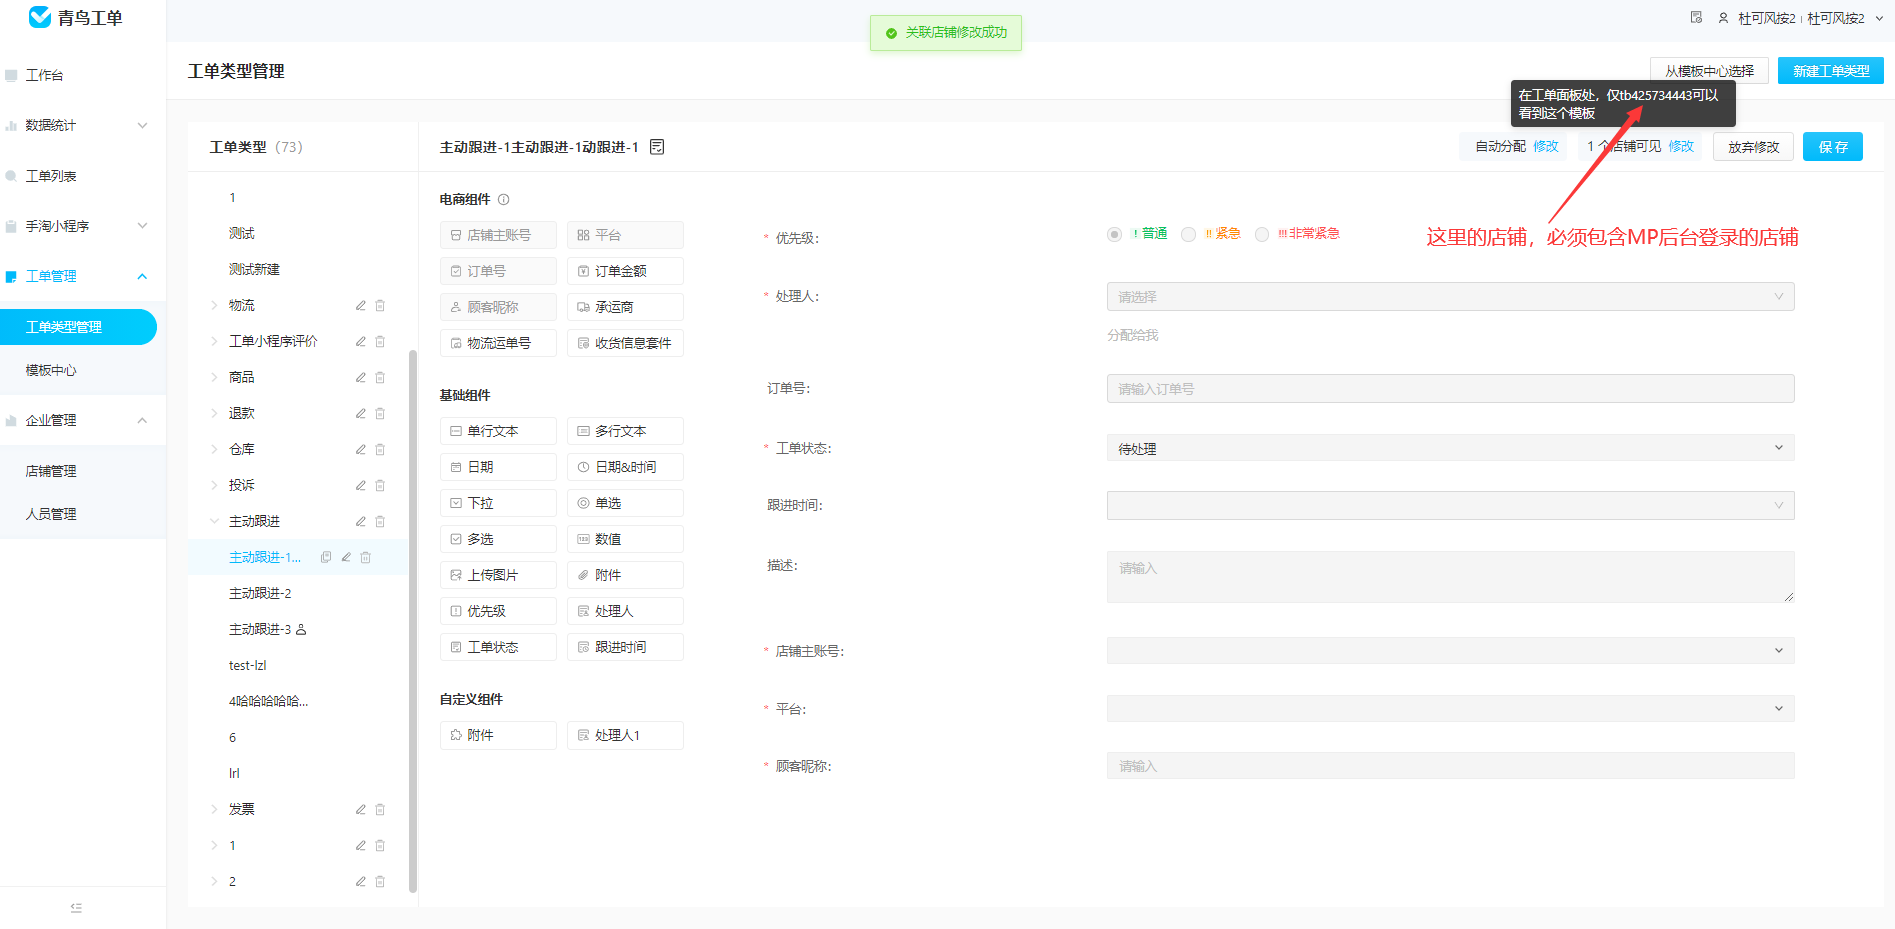Copy the selected 主动跟进-1 template via copy icon
Screen dimensions: 1895x929
pyautogui.click(x=326, y=558)
